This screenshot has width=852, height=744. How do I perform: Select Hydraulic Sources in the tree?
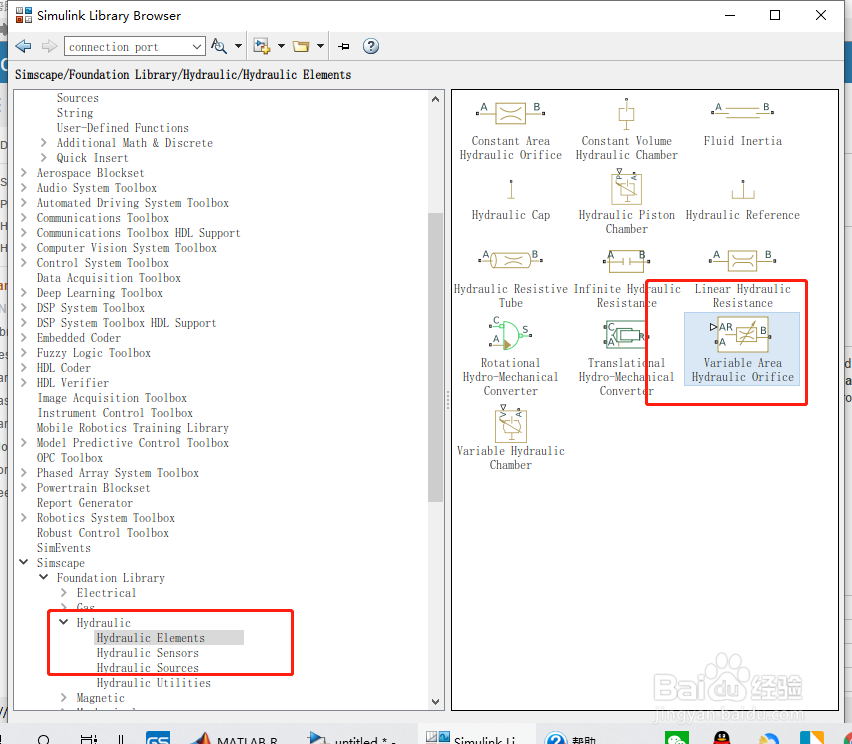pyautogui.click(x=147, y=667)
